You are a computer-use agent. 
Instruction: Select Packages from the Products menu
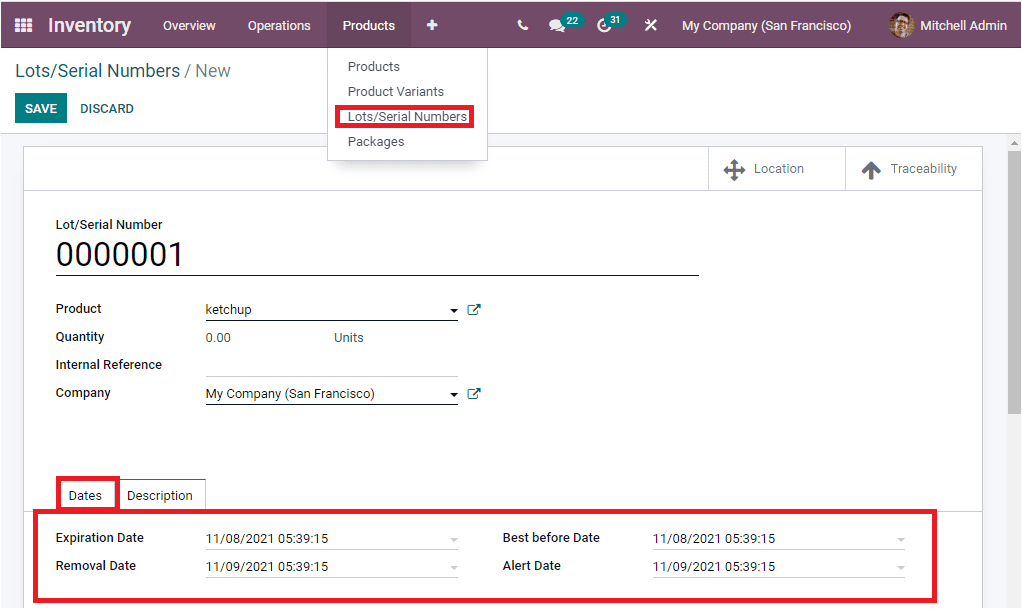click(x=376, y=141)
